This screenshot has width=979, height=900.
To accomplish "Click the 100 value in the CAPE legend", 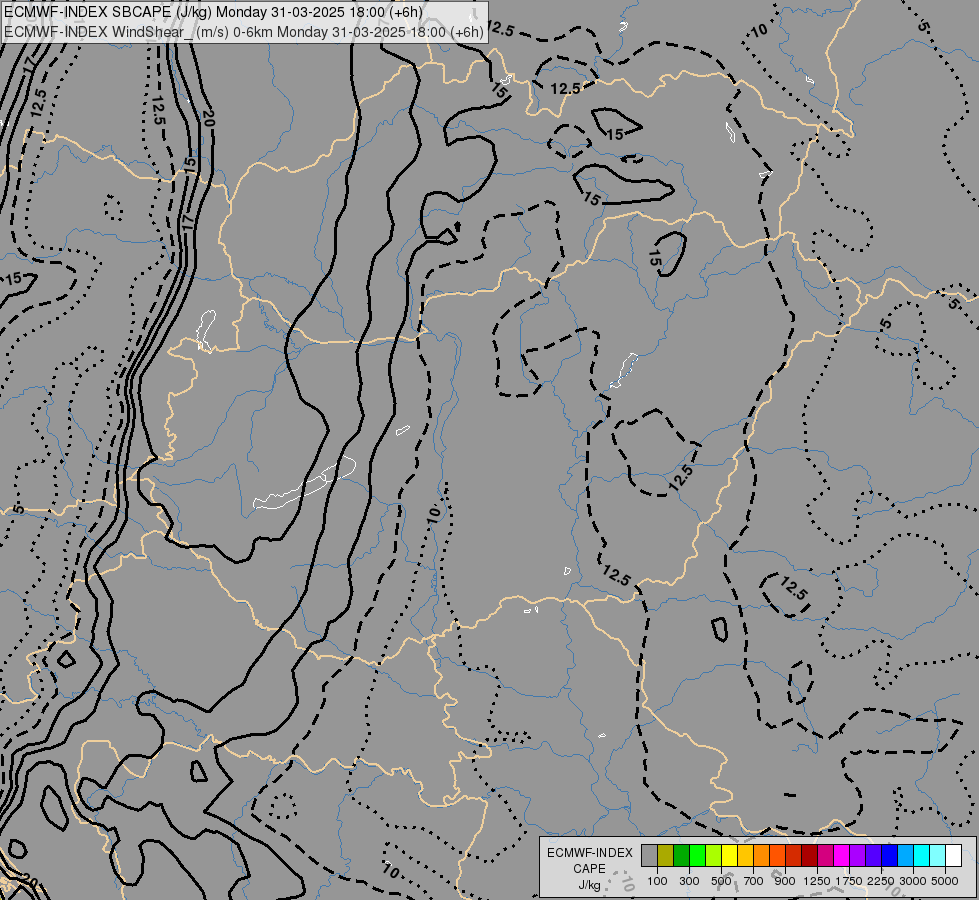I will [x=657, y=881].
